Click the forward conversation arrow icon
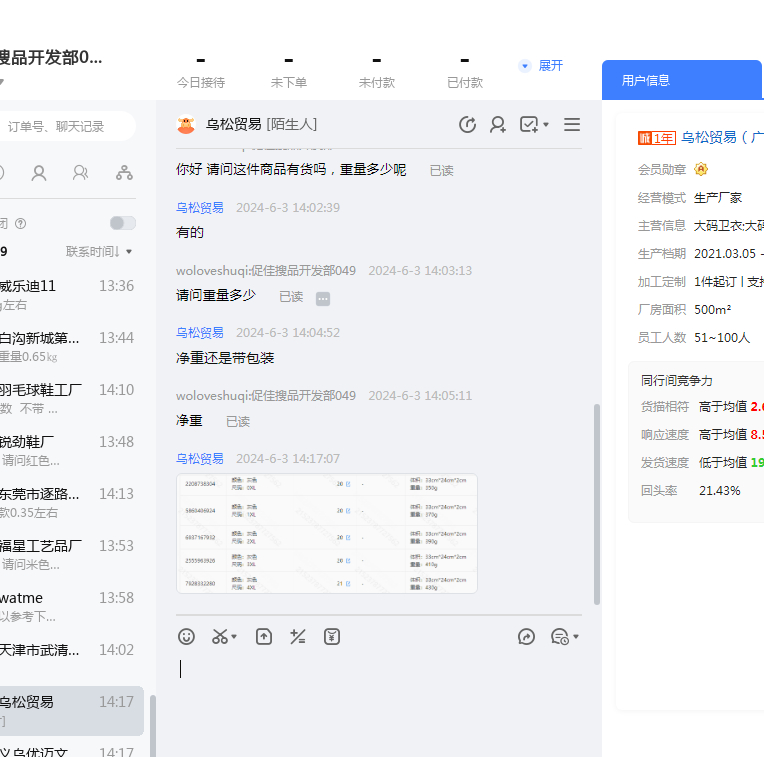764x757 pixels. pyautogui.click(x=527, y=636)
